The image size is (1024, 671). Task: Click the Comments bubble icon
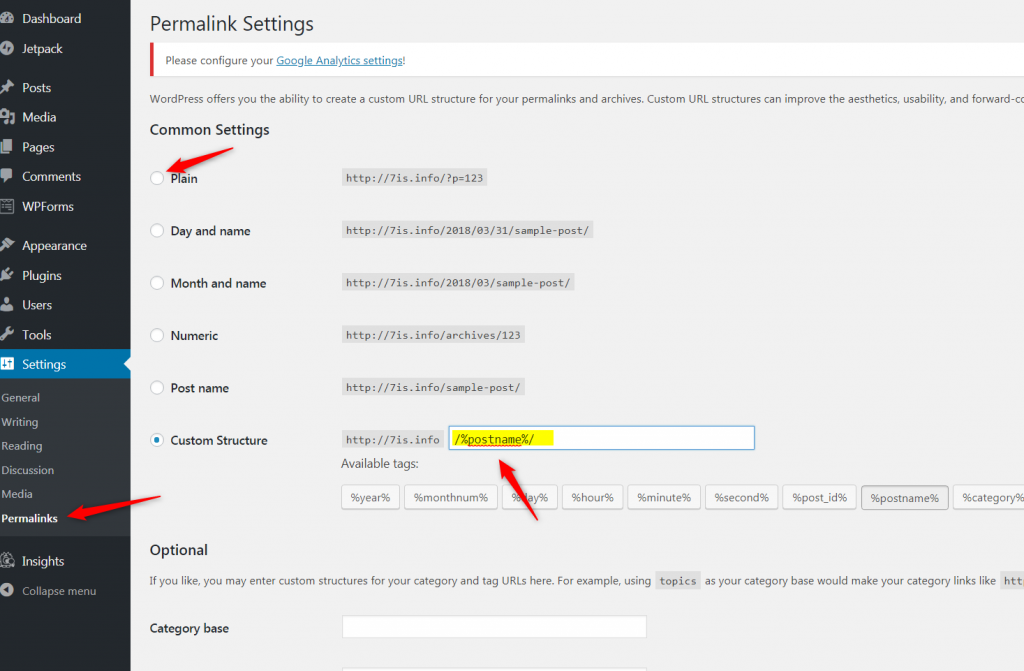[x=7, y=176]
